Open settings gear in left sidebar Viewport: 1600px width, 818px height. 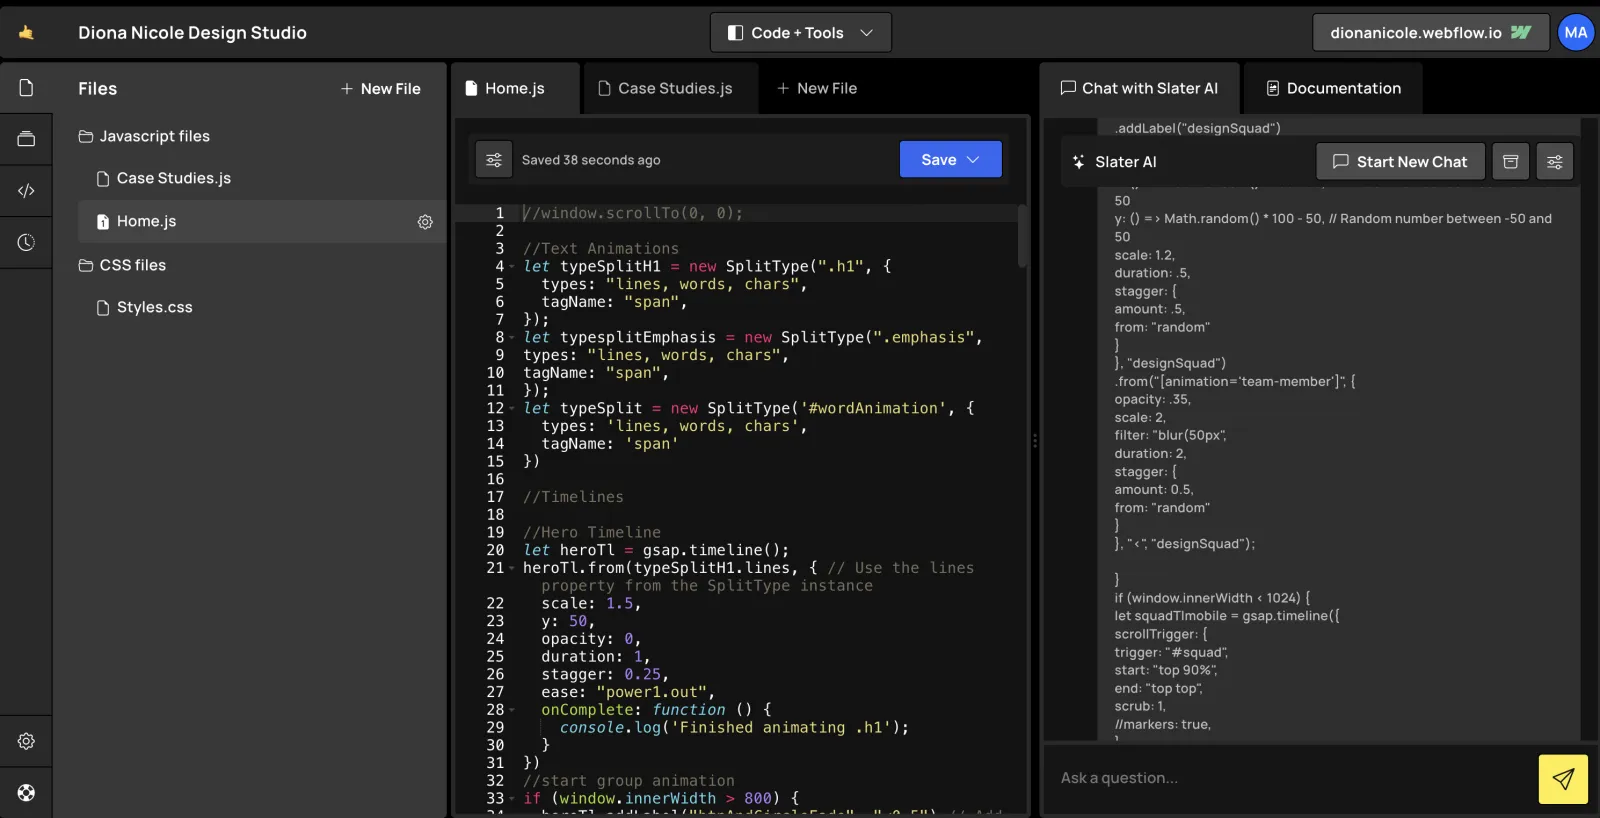pos(26,741)
